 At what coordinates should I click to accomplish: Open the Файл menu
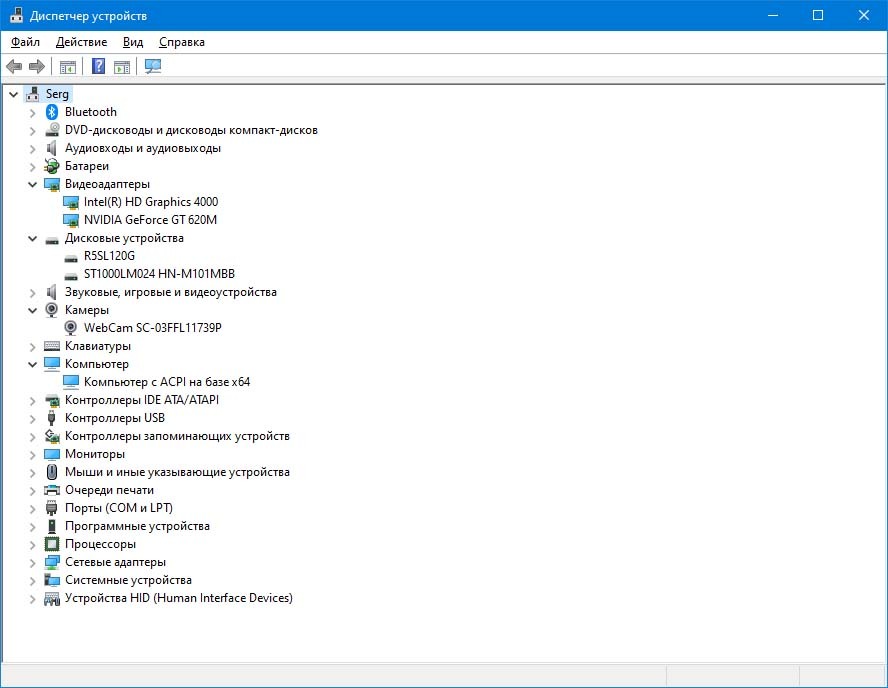(x=25, y=42)
